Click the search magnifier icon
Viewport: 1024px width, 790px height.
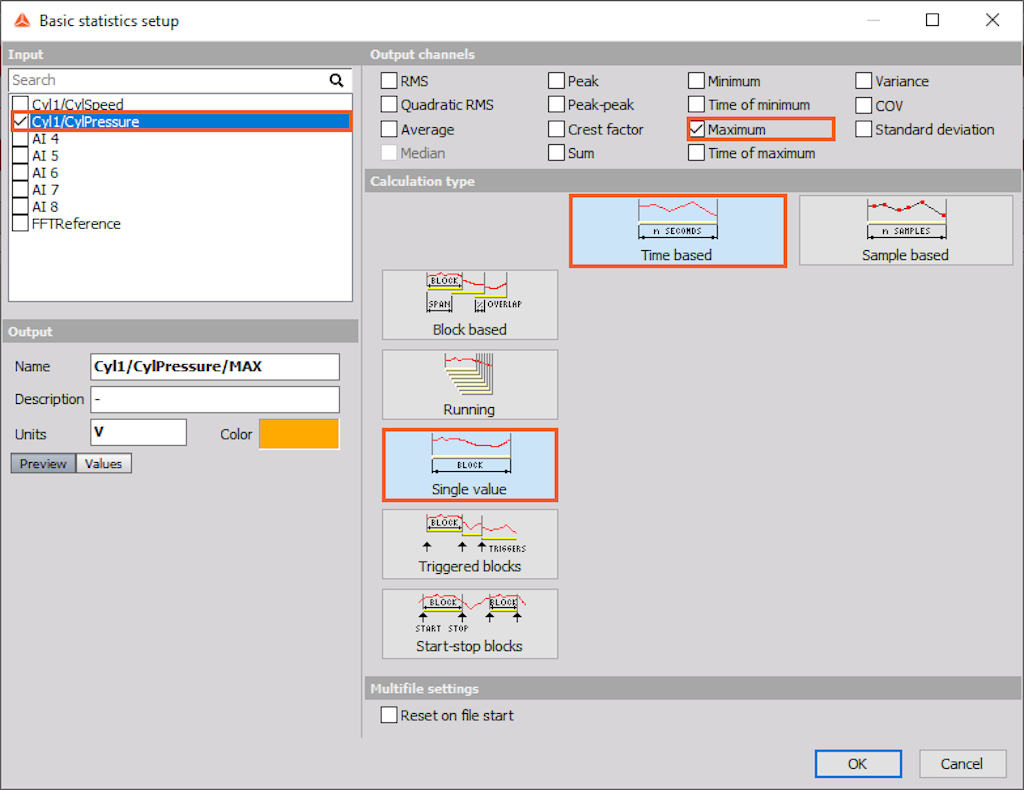[x=336, y=80]
